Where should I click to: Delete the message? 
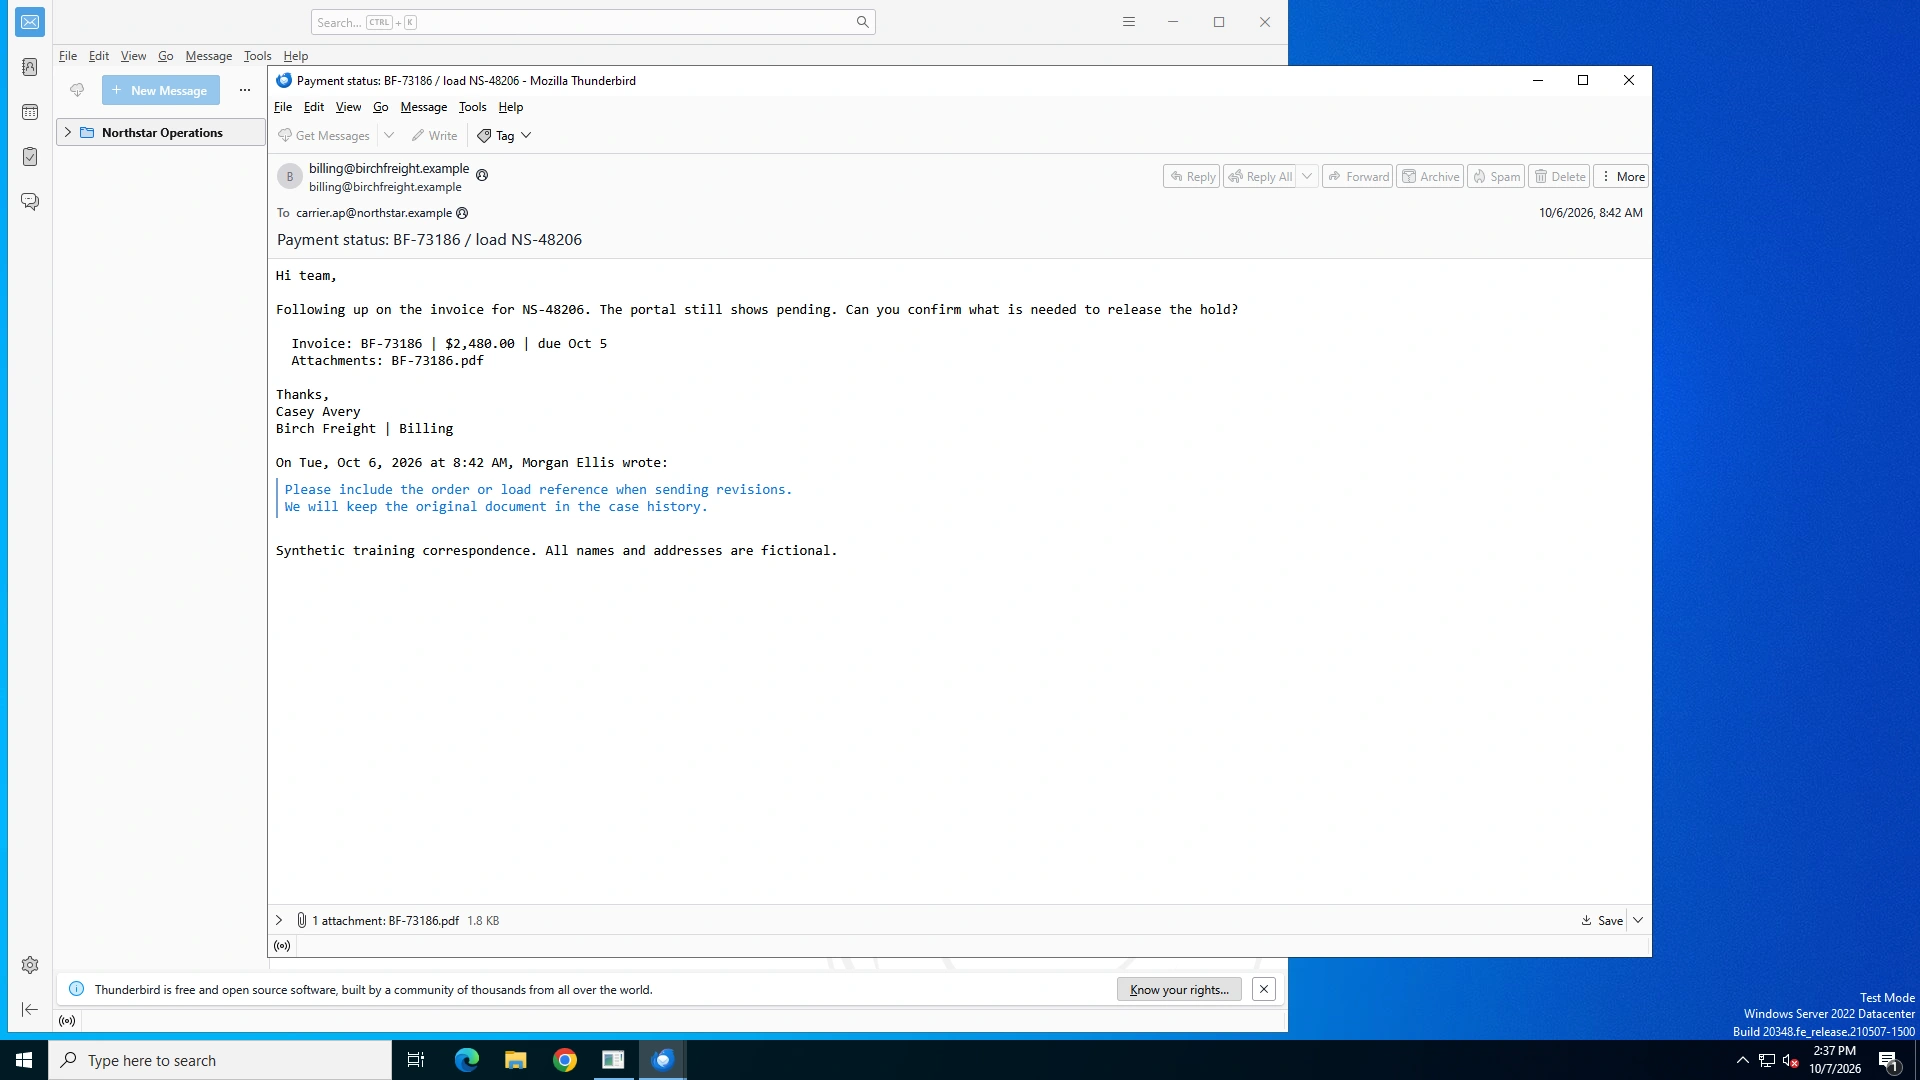pyautogui.click(x=1559, y=176)
